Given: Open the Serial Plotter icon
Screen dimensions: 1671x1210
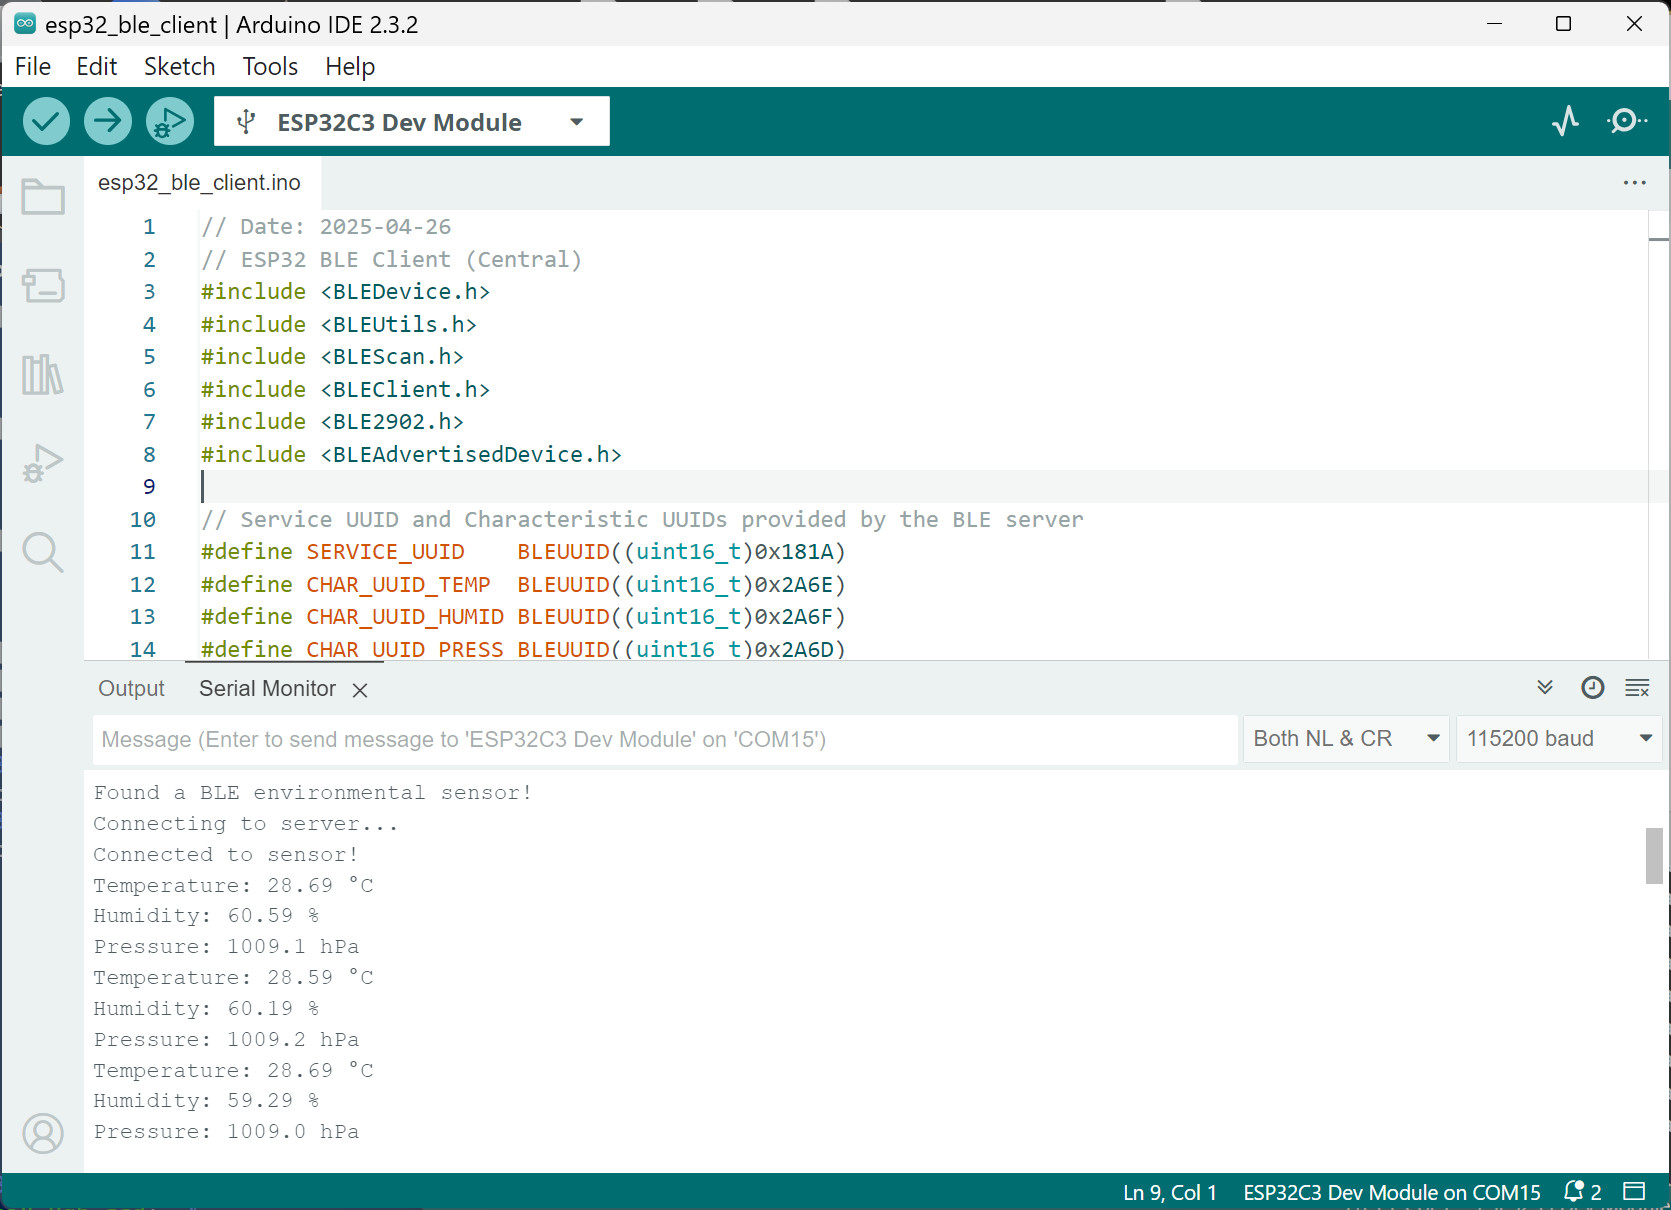Looking at the screenshot, I should click(x=1565, y=122).
